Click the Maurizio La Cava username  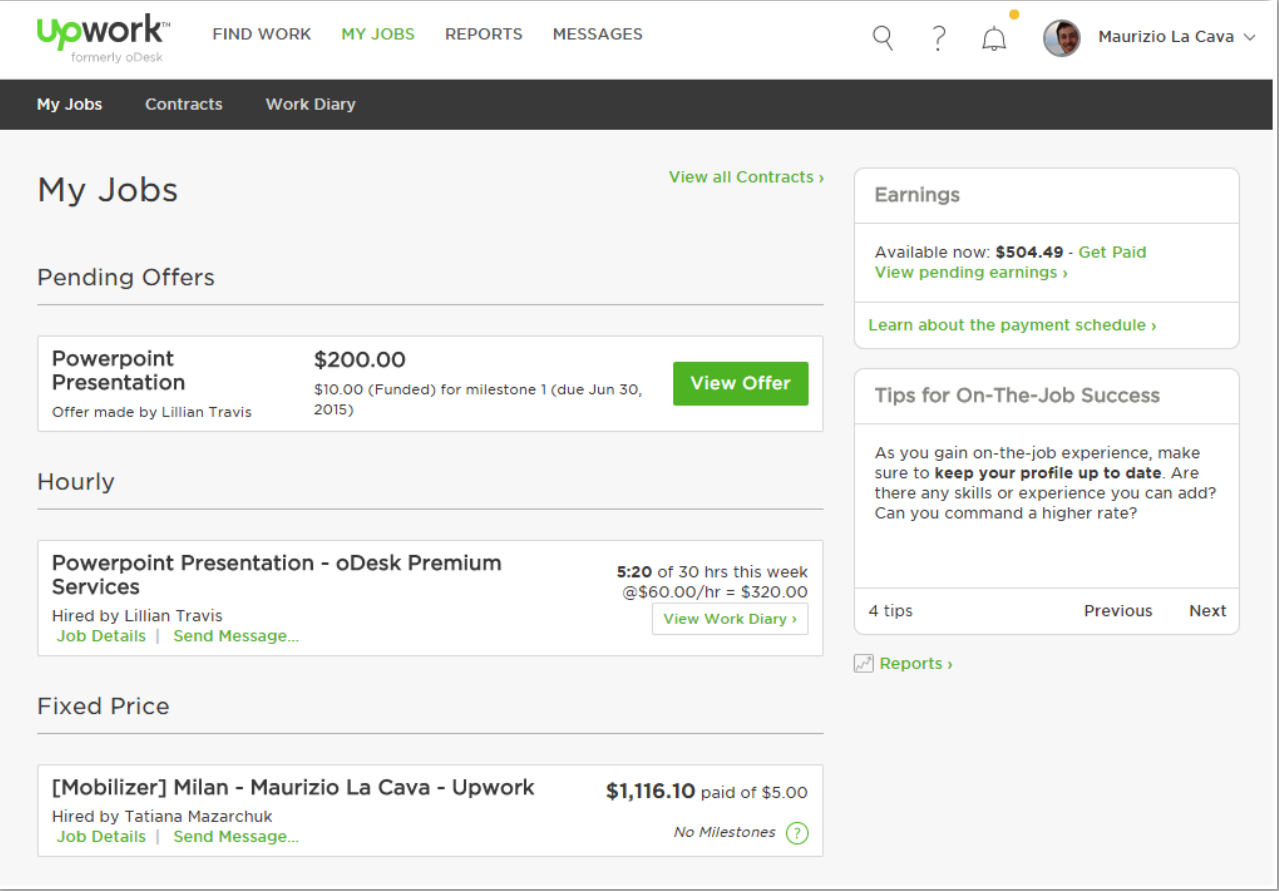tap(1166, 37)
